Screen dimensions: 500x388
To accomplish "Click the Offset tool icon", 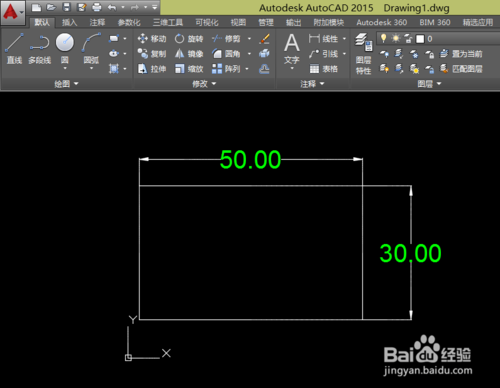I will [264, 69].
